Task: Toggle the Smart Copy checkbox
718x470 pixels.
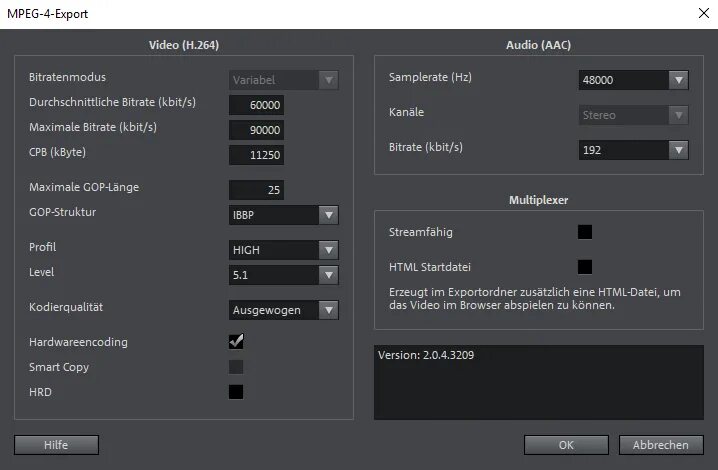Action: (236, 367)
